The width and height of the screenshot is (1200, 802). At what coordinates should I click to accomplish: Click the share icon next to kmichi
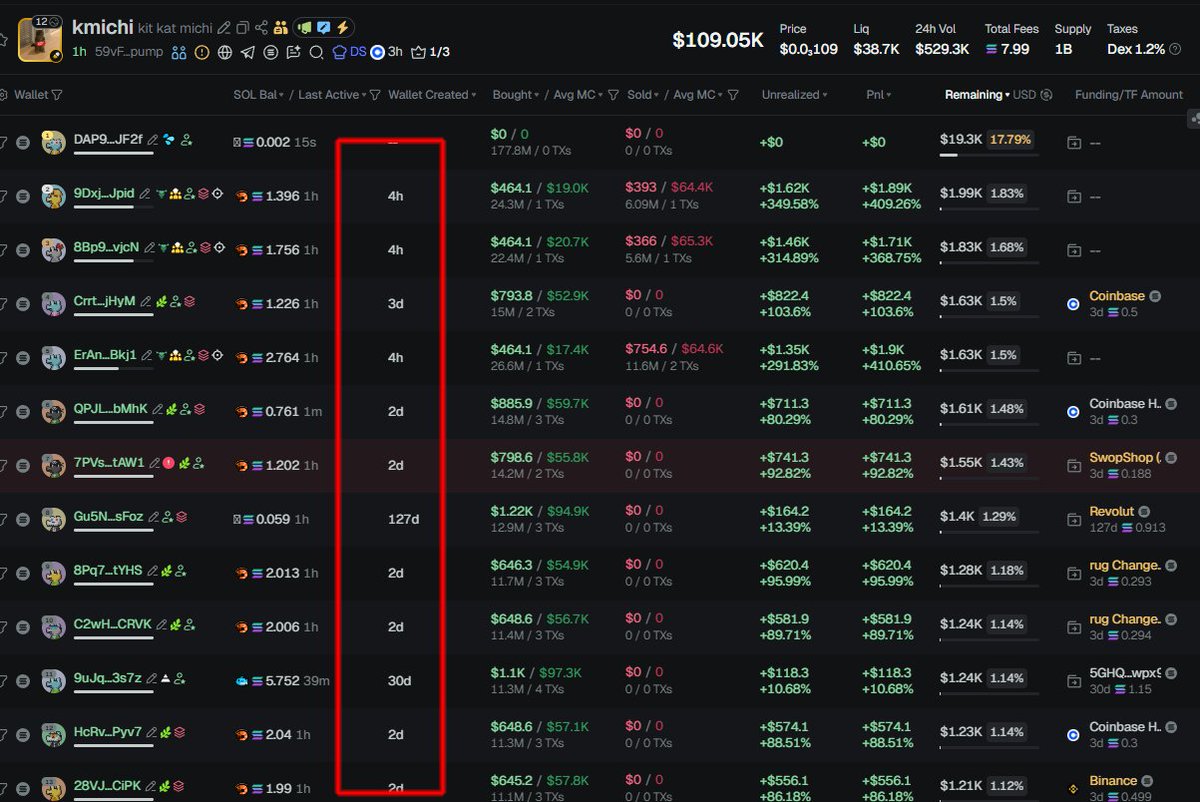click(262, 28)
